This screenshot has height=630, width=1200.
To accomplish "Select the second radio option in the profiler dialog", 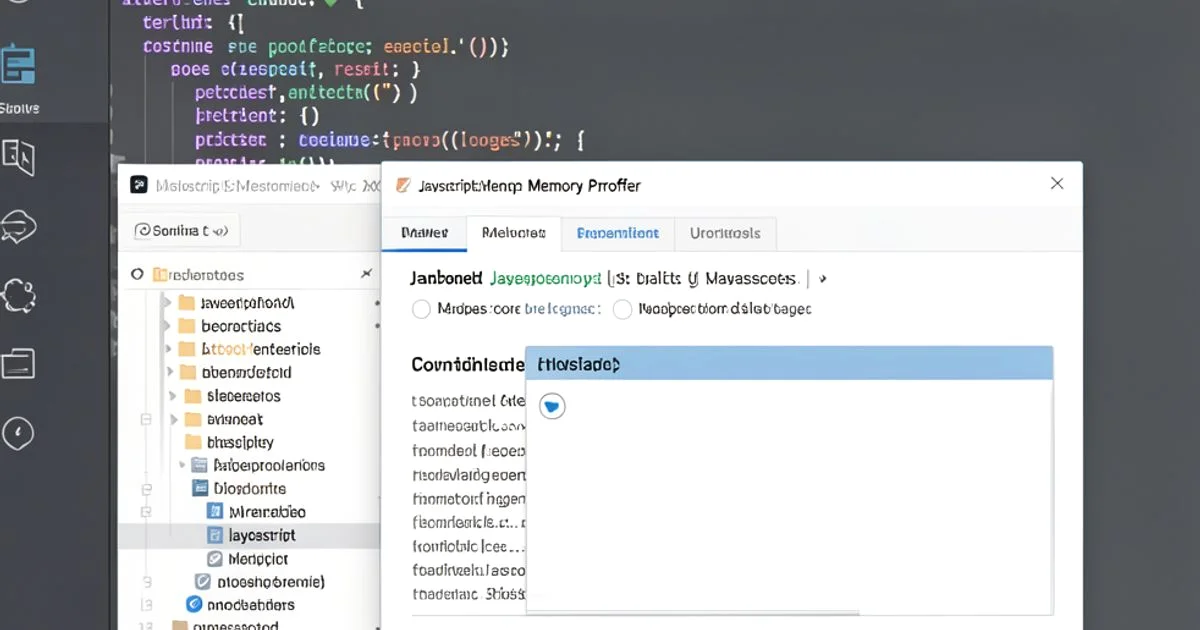I will coord(622,309).
